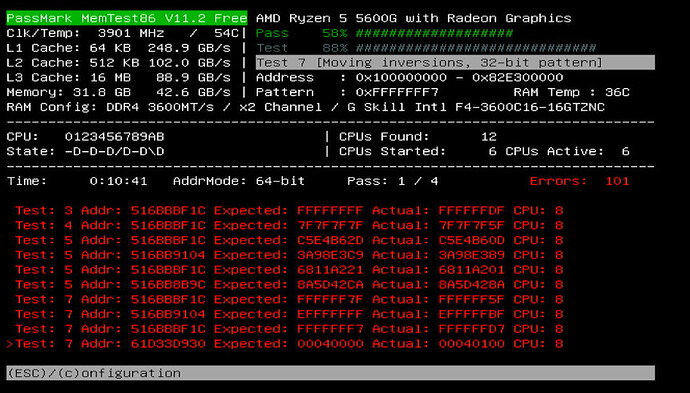The height and width of the screenshot is (393, 690).
Task: Click the CPUs Found 12 value
Action: click(x=418, y=136)
